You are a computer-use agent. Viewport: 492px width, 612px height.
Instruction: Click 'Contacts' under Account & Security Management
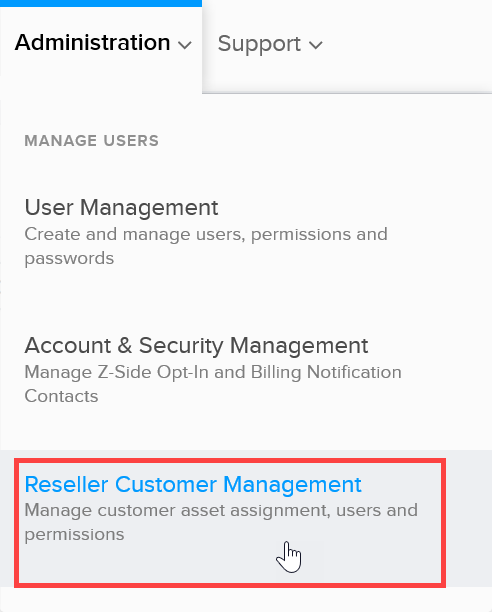tap(61, 396)
